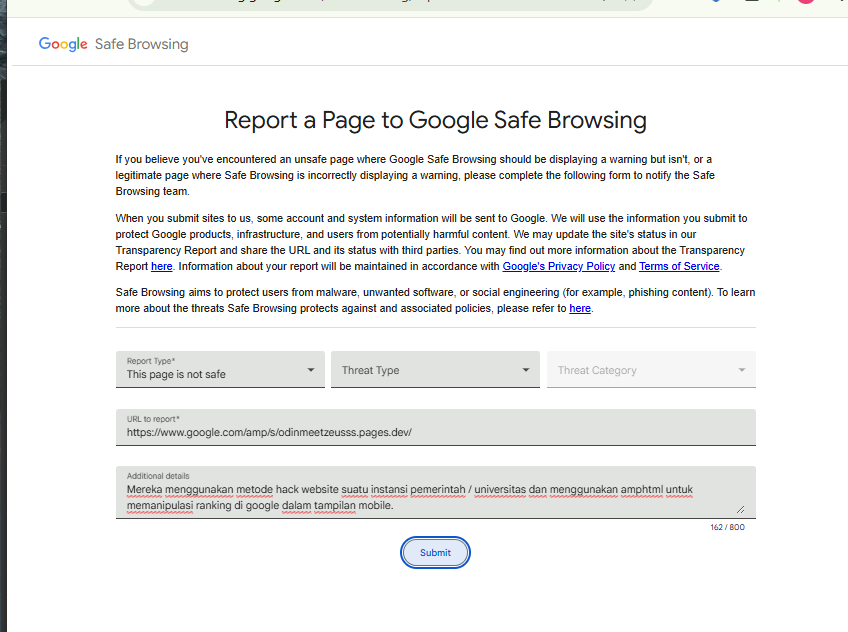Click the Additional details text area

point(436,493)
